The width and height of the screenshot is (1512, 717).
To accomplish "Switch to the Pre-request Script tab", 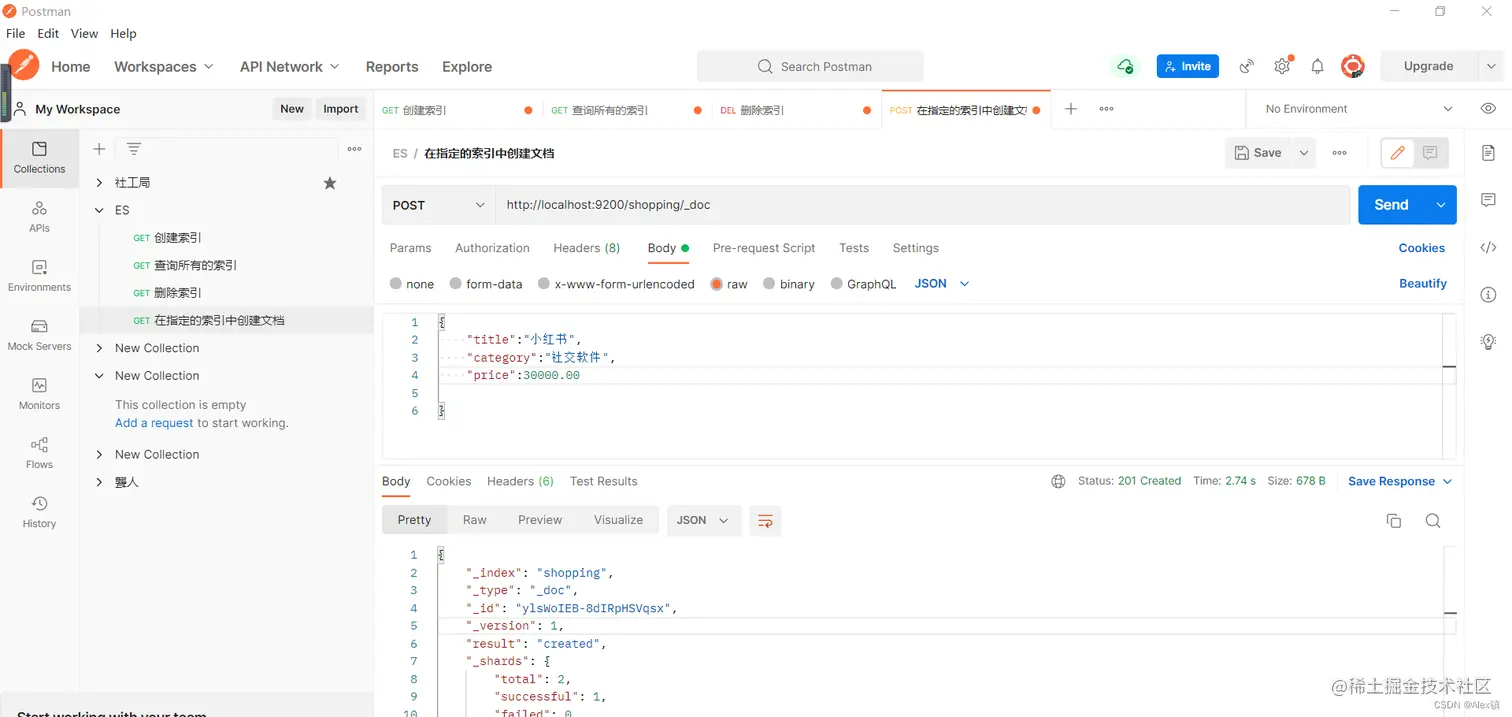I will tap(764, 248).
